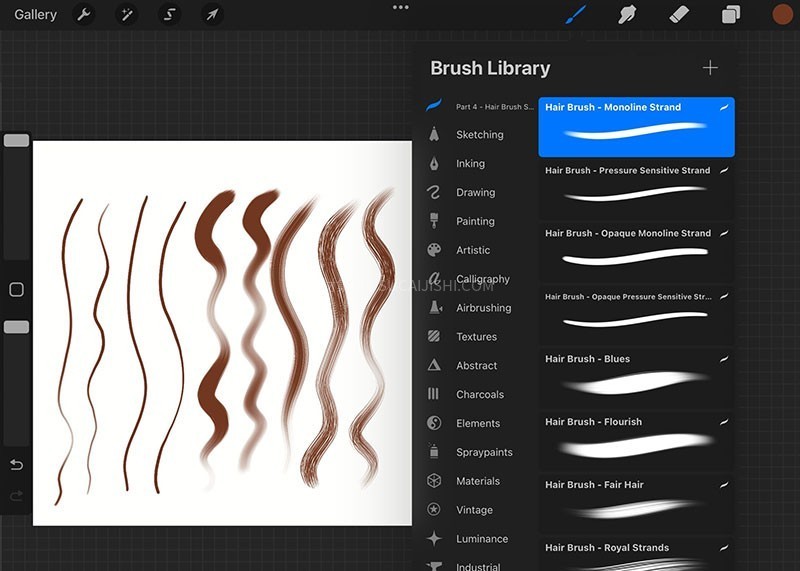Select the Selection S-ribbon tool
800x571 pixels.
(x=169, y=15)
